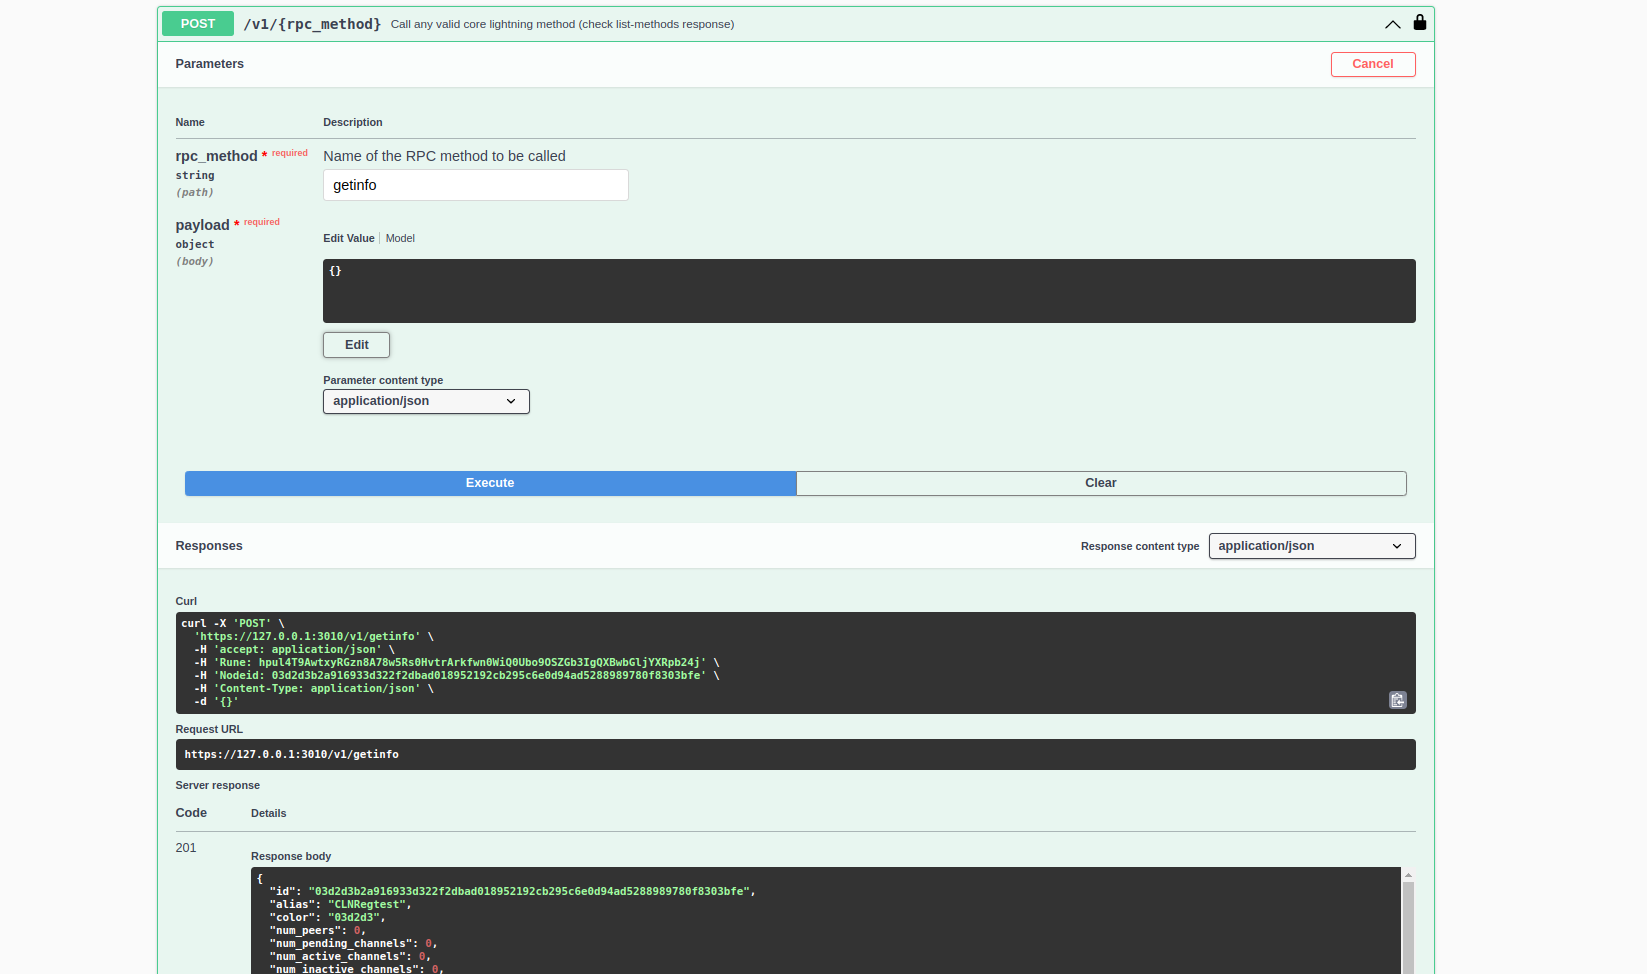This screenshot has height=974, width=1647.
Task: Click the Edit button under payload
Action: 356,345
